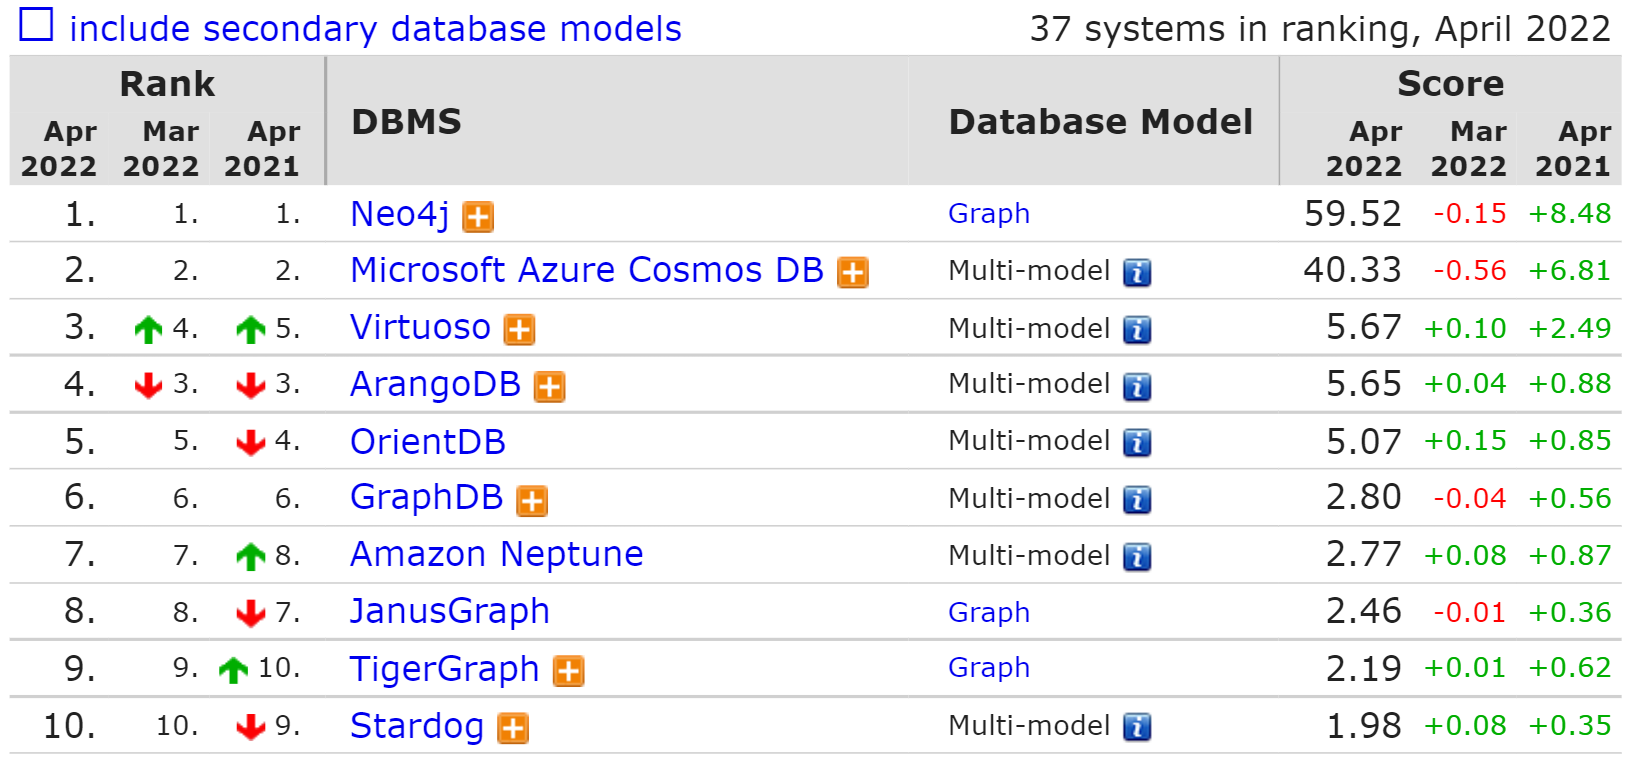The width and height of the screenshot is (1628, 758).
Task: Click the info icon in Virtuoso's Multi-model cell
Action: [x=1136, y=330]
